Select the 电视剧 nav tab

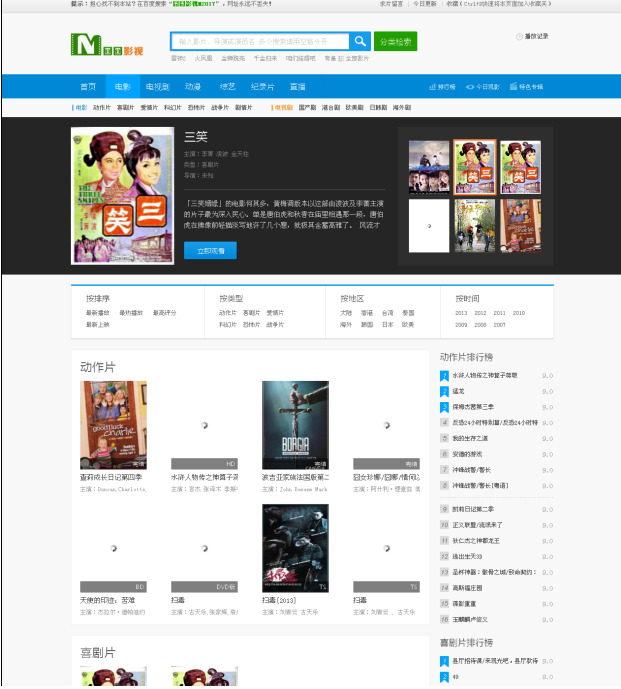pos(157,87)
